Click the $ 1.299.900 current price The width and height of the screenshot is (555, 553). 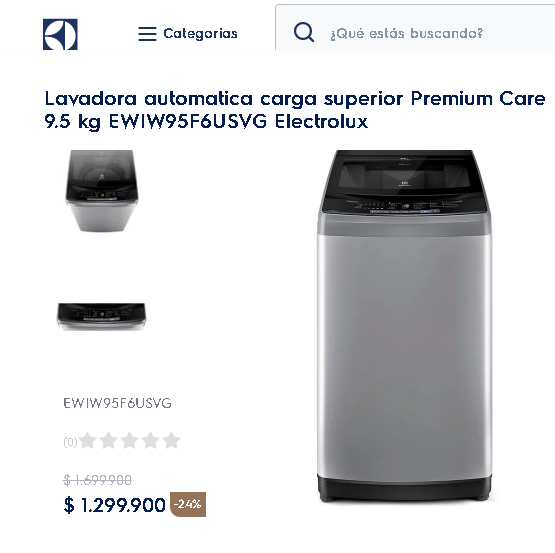point(115,505)
